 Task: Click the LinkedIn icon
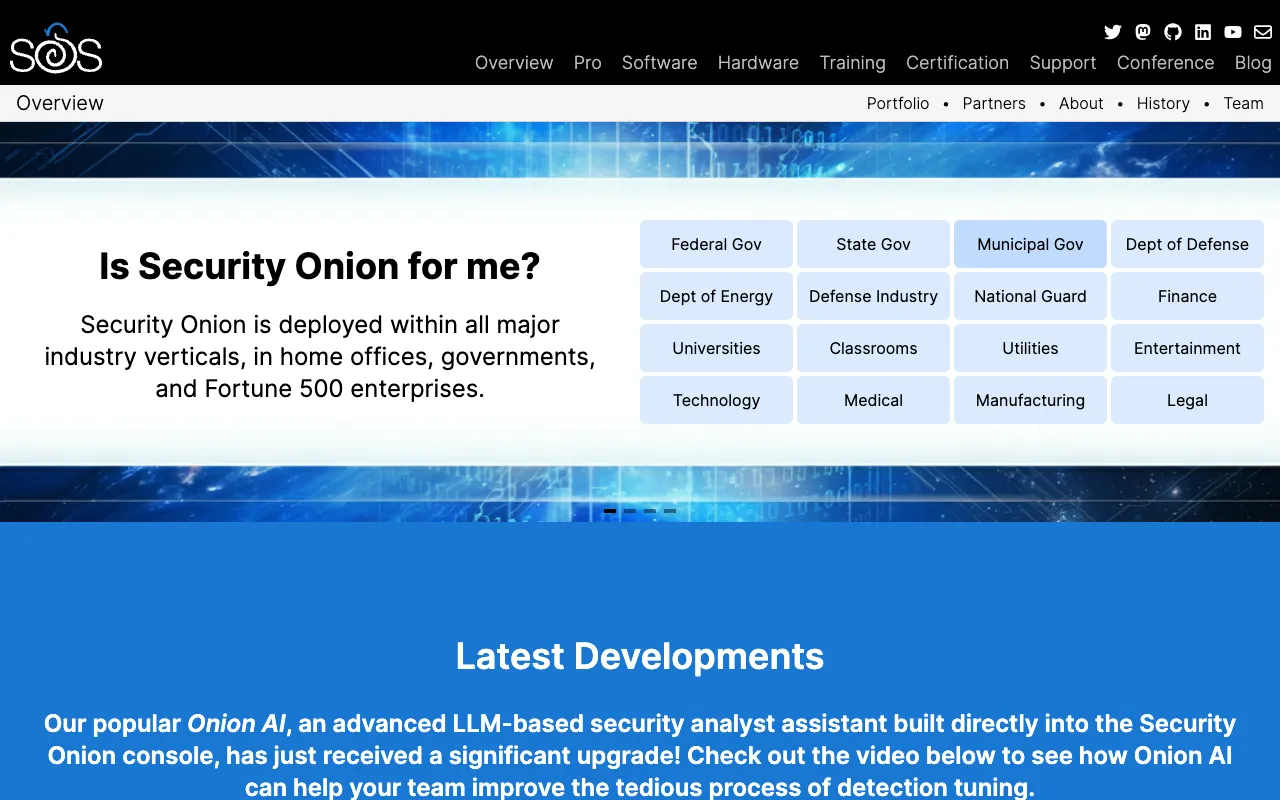(1202, 32)
